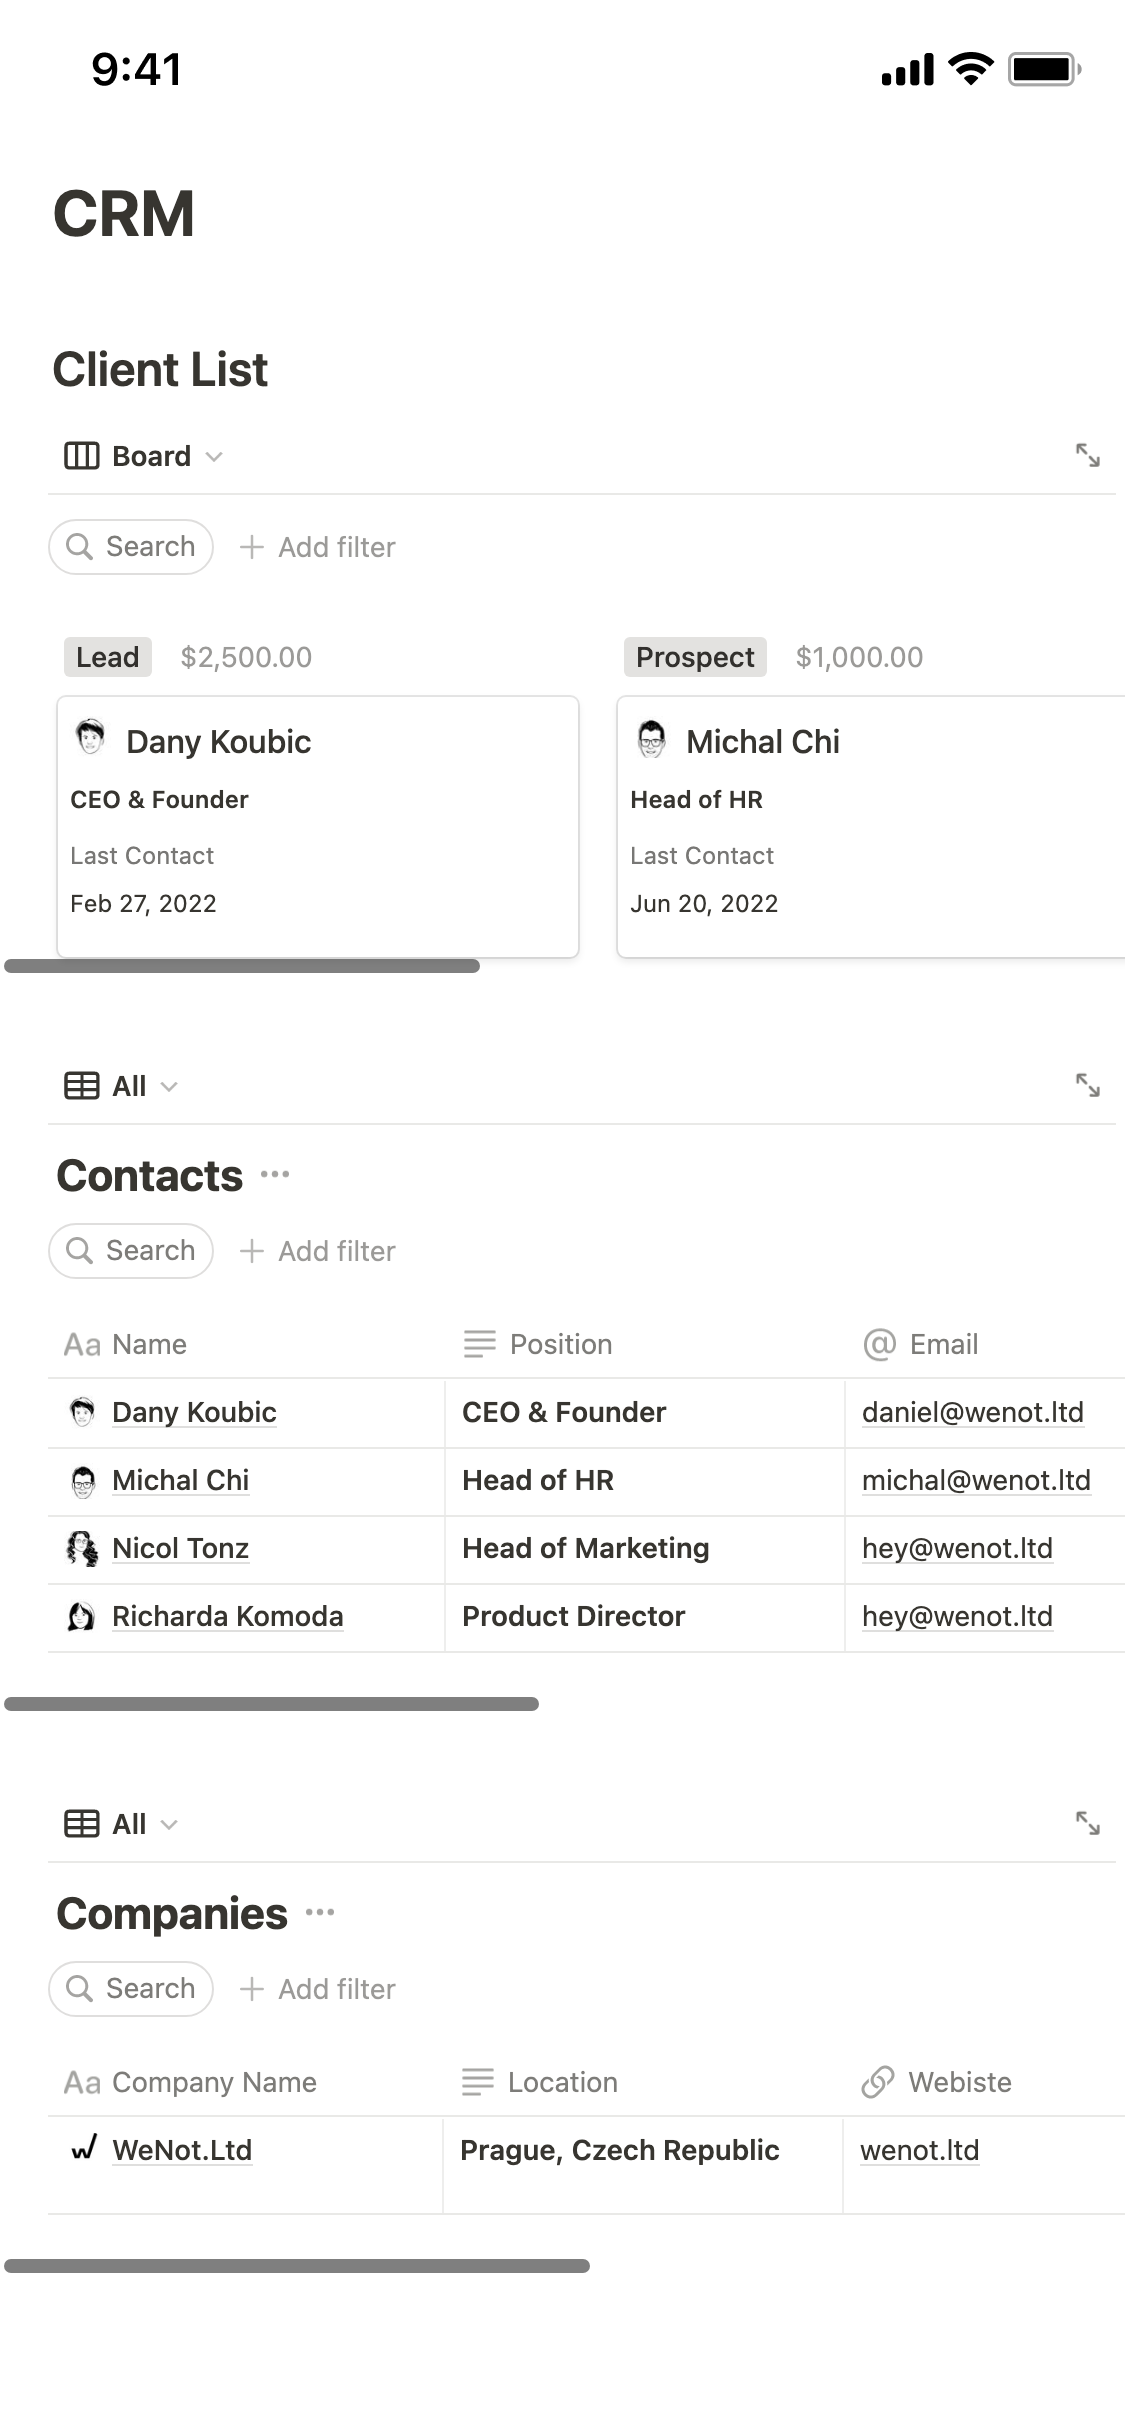The width and height of the screenshot is (1125, 2436).
Task: Open the daniel@wenot.ltd email link
Action: tap(972, 1412)
